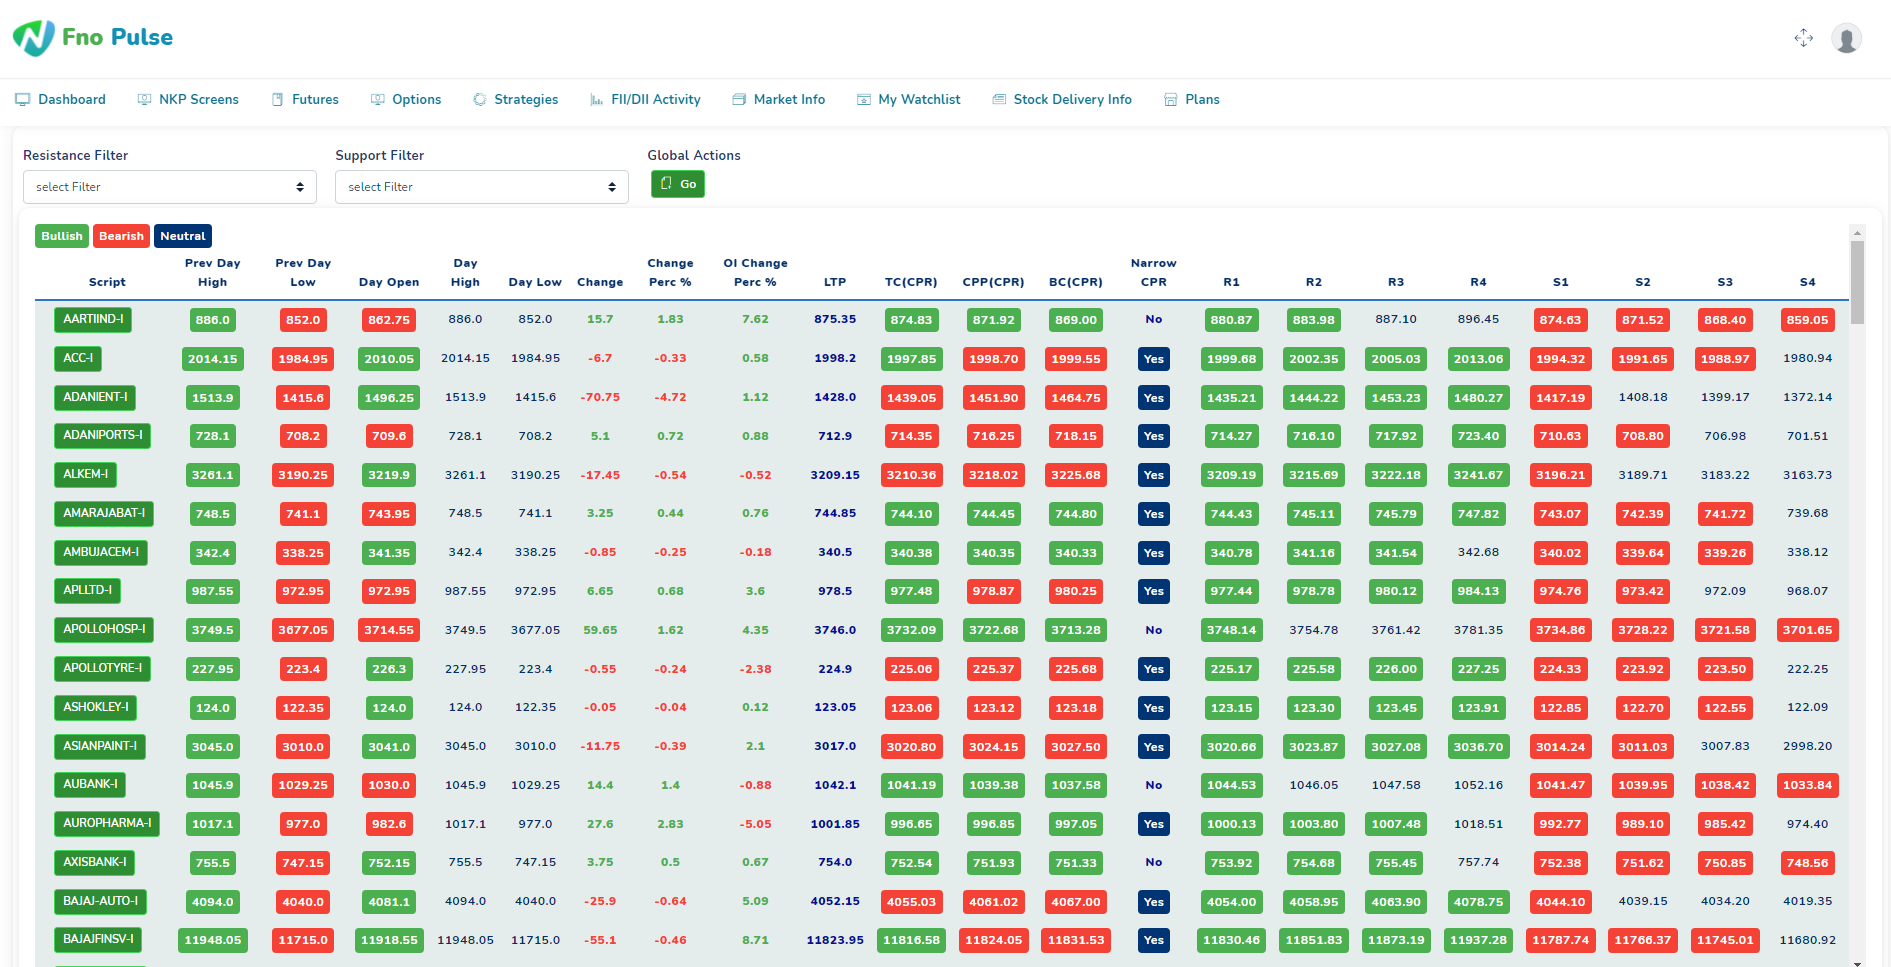
Task: Click the Strategies gear icon
Action: (480, 100)
